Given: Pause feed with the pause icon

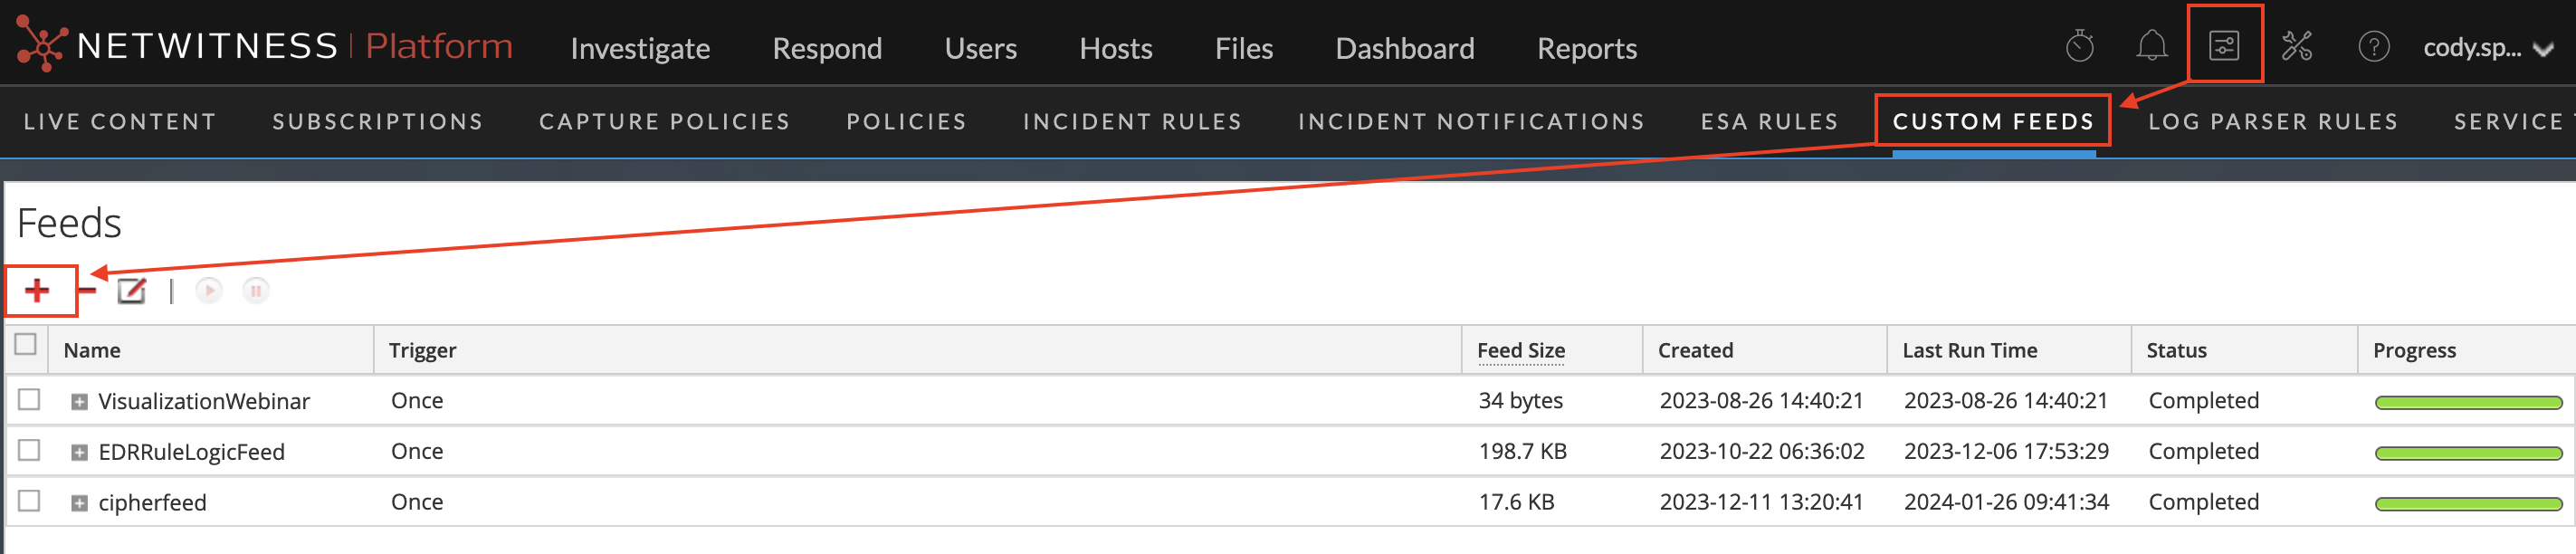Looking at the screenshot, I should [x=256, y=291].
